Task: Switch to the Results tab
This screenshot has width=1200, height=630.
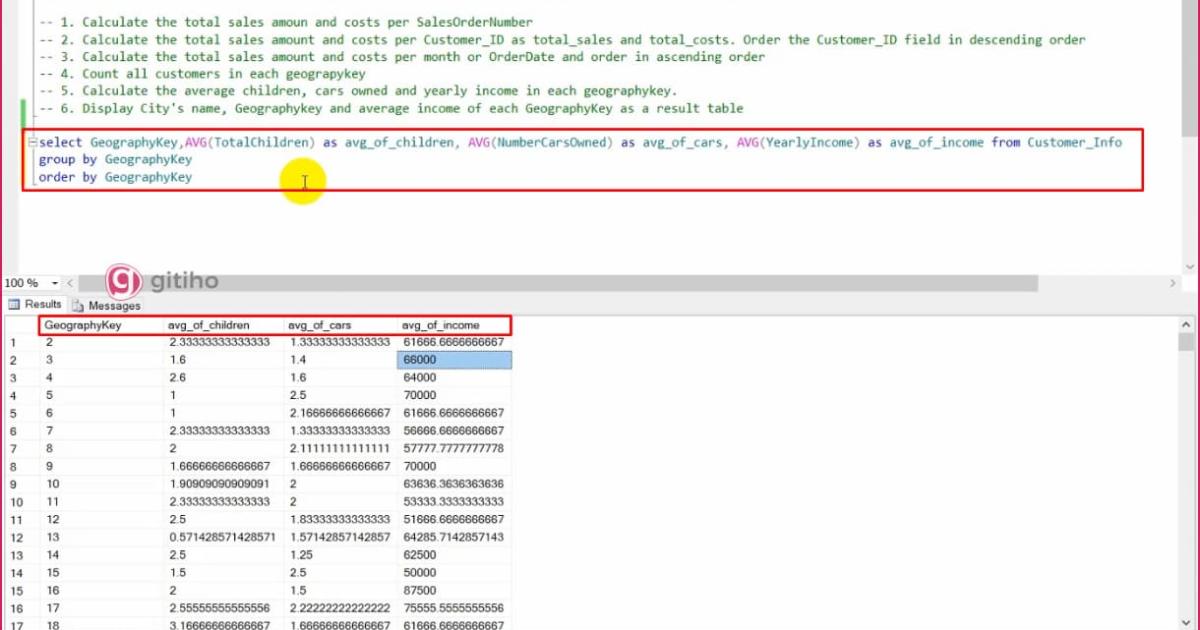Action: 42,305
